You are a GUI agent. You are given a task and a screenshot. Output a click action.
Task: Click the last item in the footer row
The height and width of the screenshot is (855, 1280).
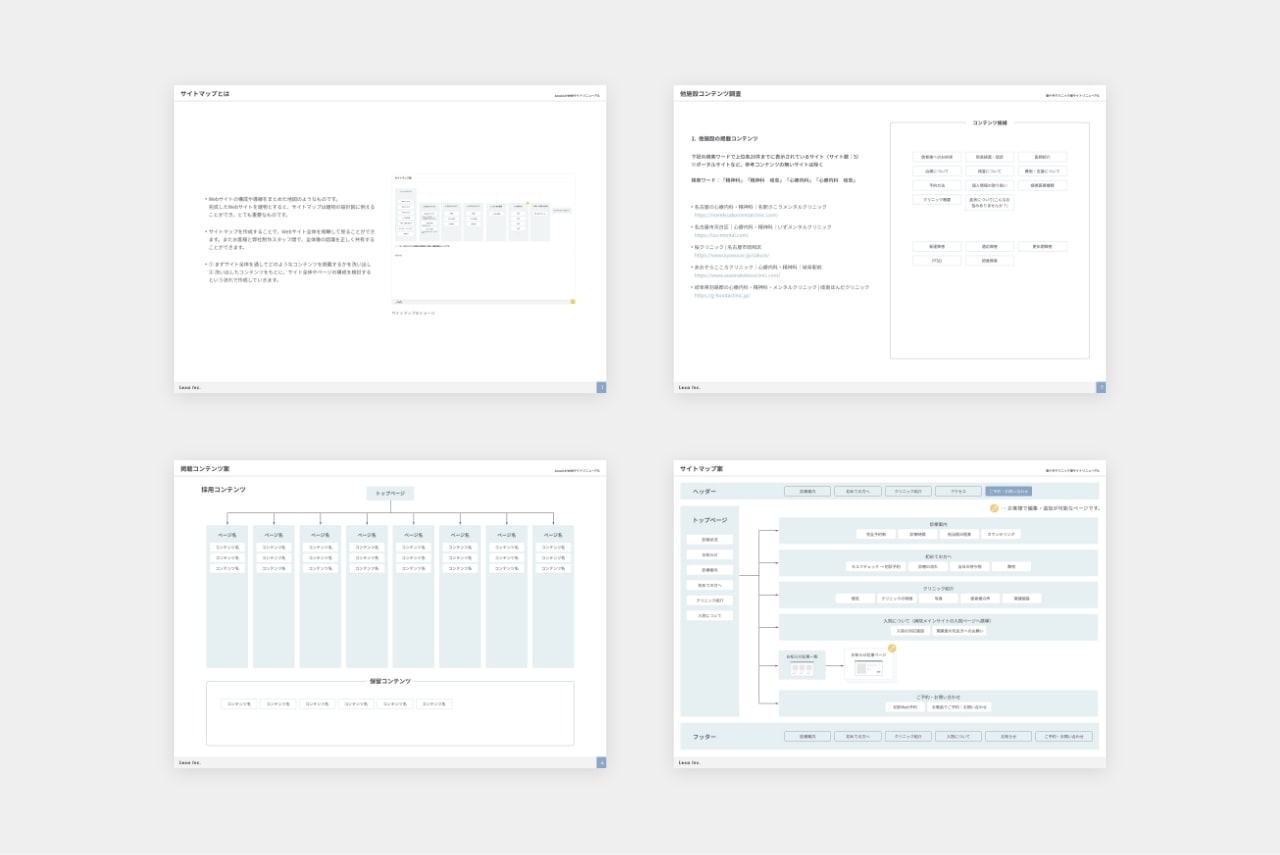tap(1063, 736)
